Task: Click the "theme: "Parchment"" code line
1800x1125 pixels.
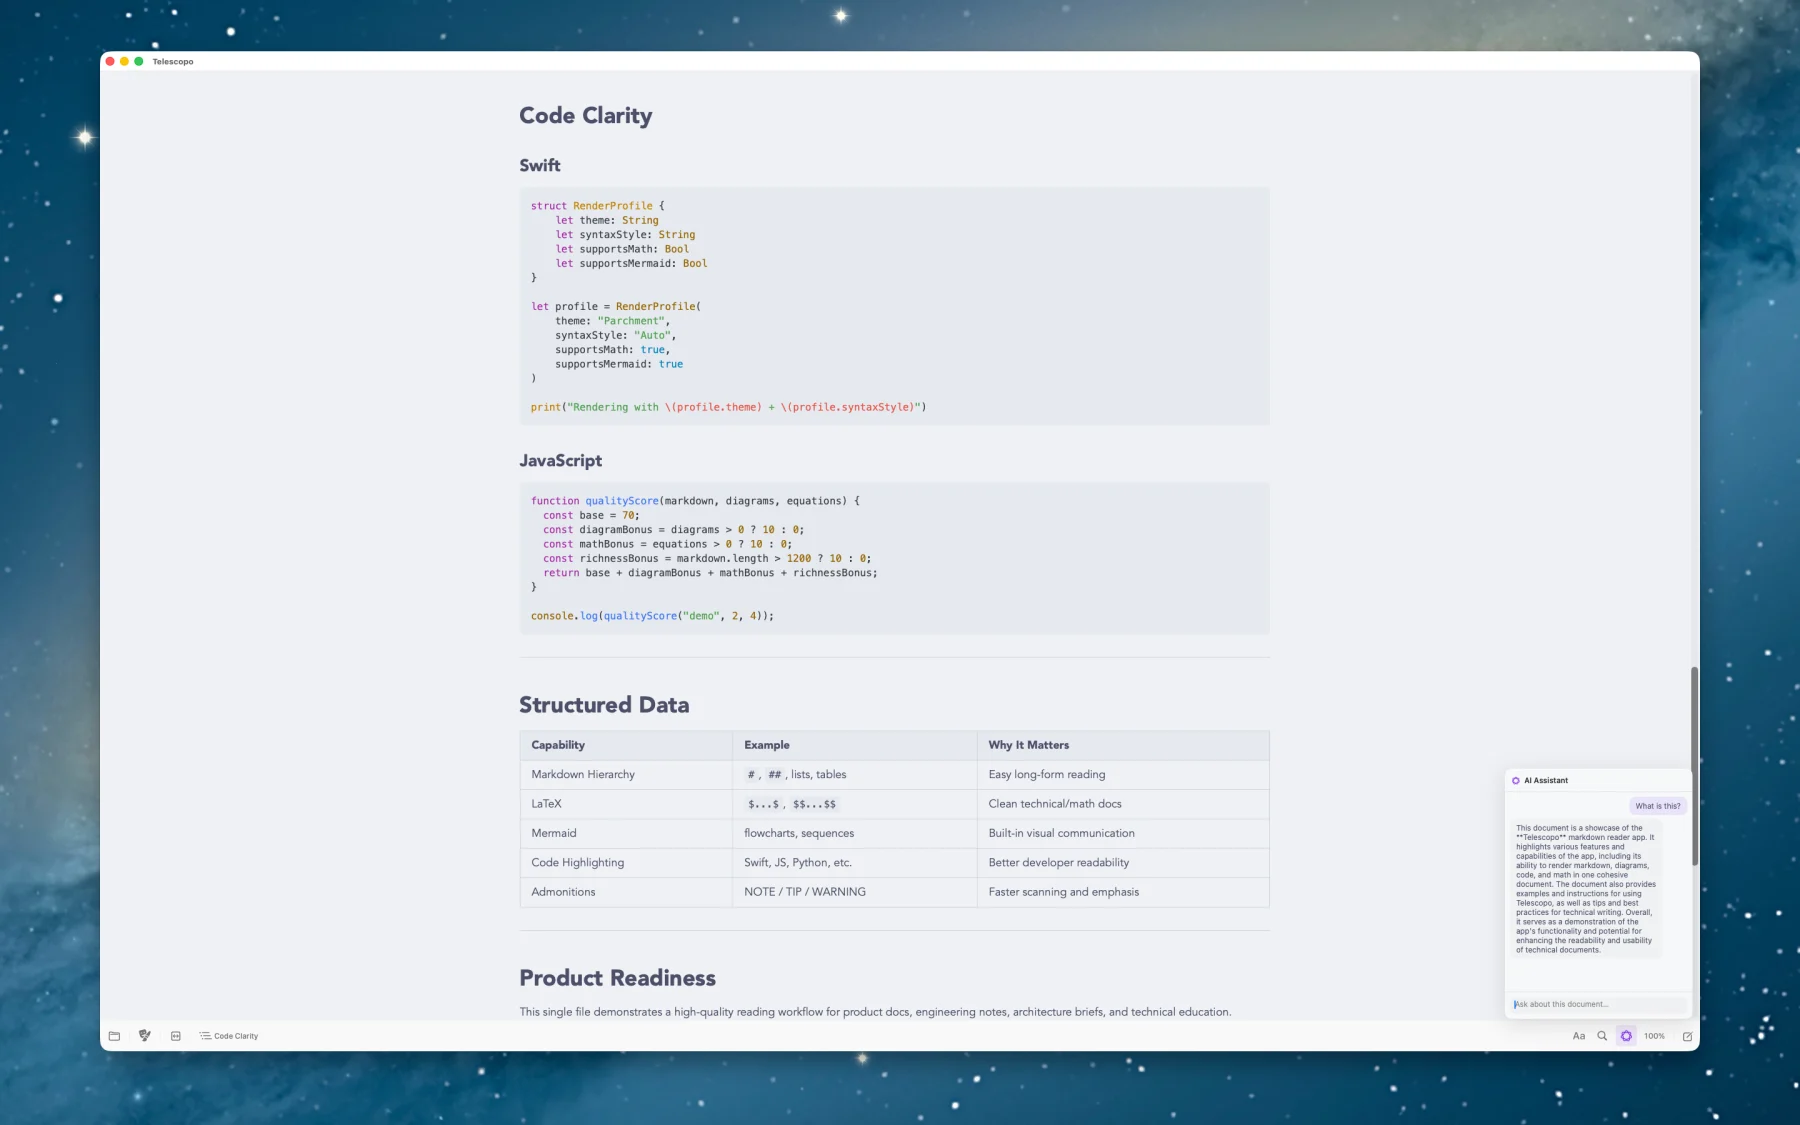Action: (x=613, y=321)
